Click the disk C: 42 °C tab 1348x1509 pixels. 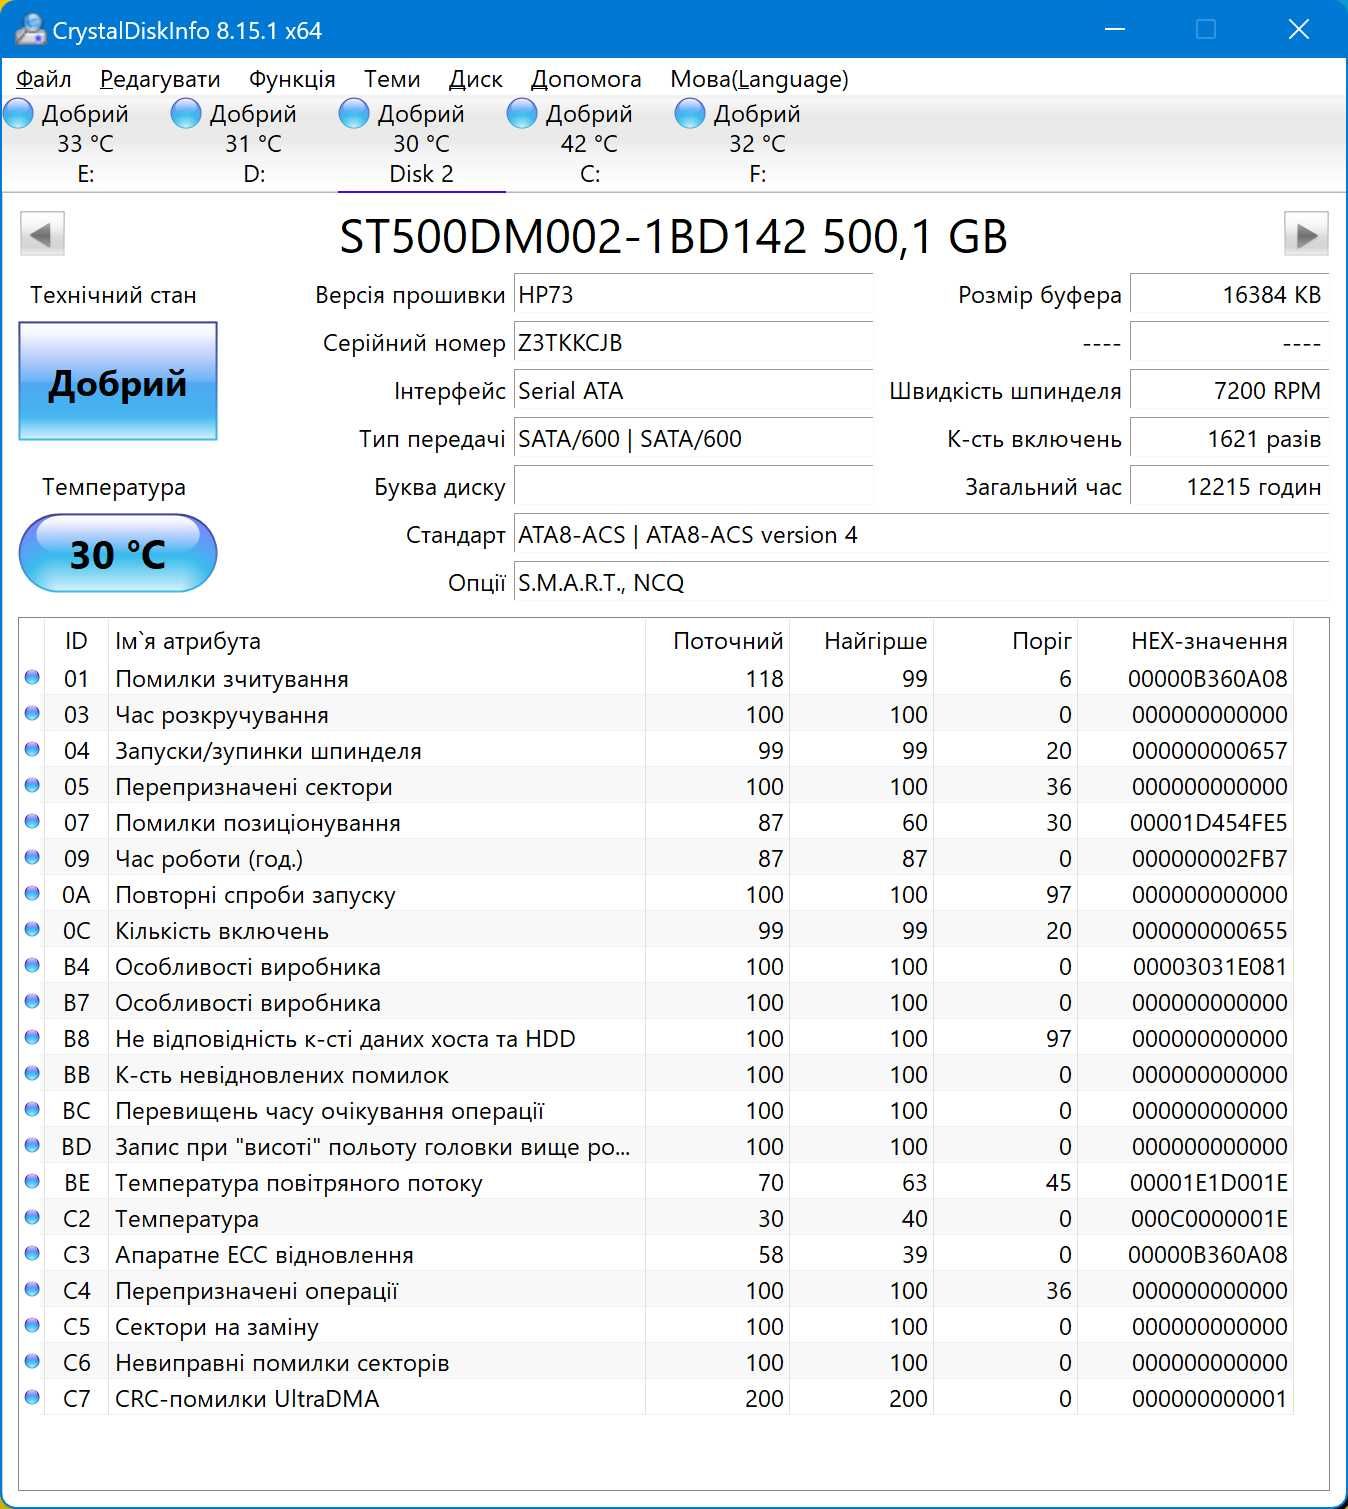[x=590, y=143]
